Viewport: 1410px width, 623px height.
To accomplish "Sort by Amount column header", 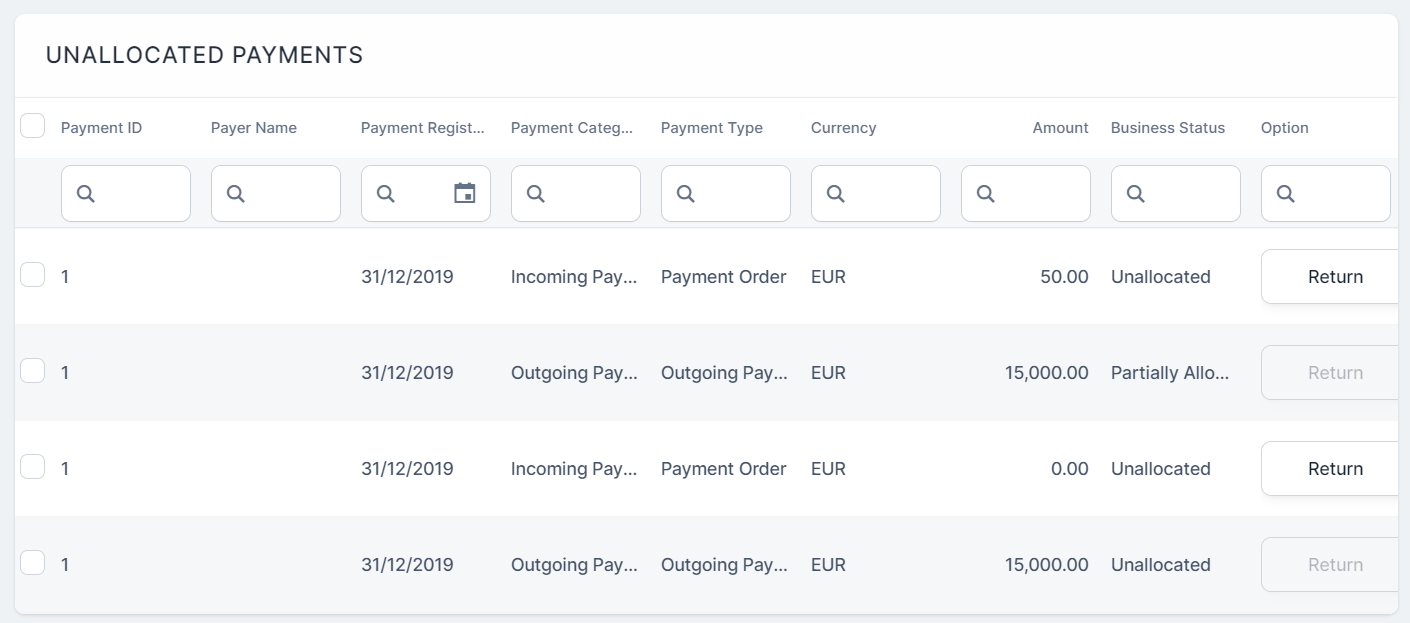I will tap(1060, 128).
